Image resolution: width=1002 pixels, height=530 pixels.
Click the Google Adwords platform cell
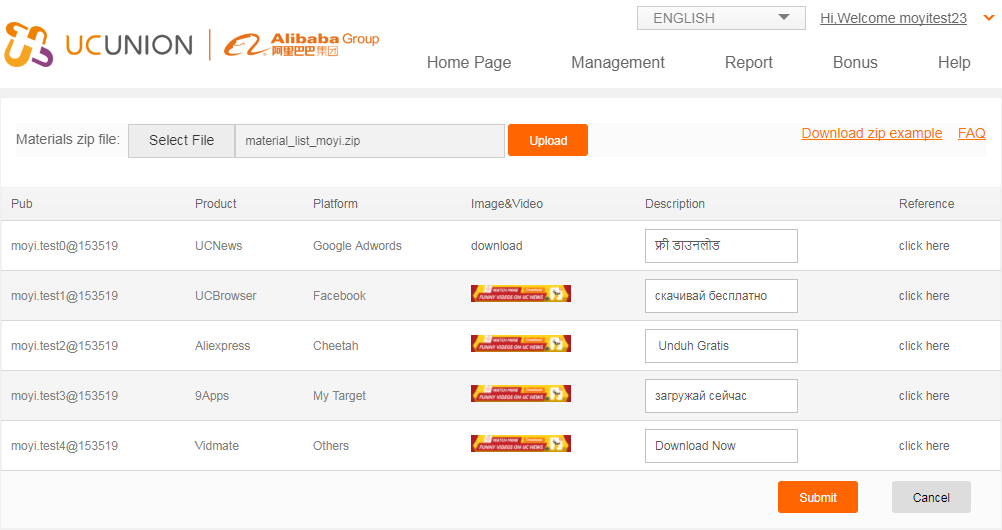pyautogui.click(x=357, y=246)
